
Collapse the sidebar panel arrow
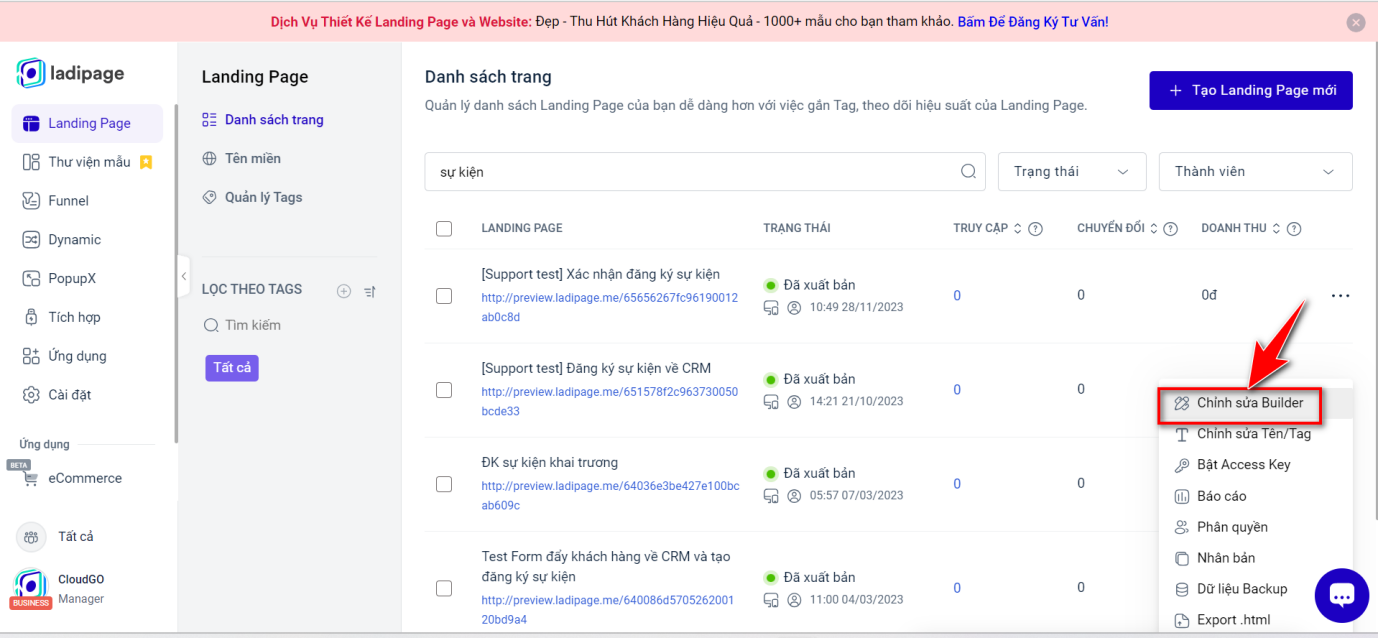pos(183,277)
